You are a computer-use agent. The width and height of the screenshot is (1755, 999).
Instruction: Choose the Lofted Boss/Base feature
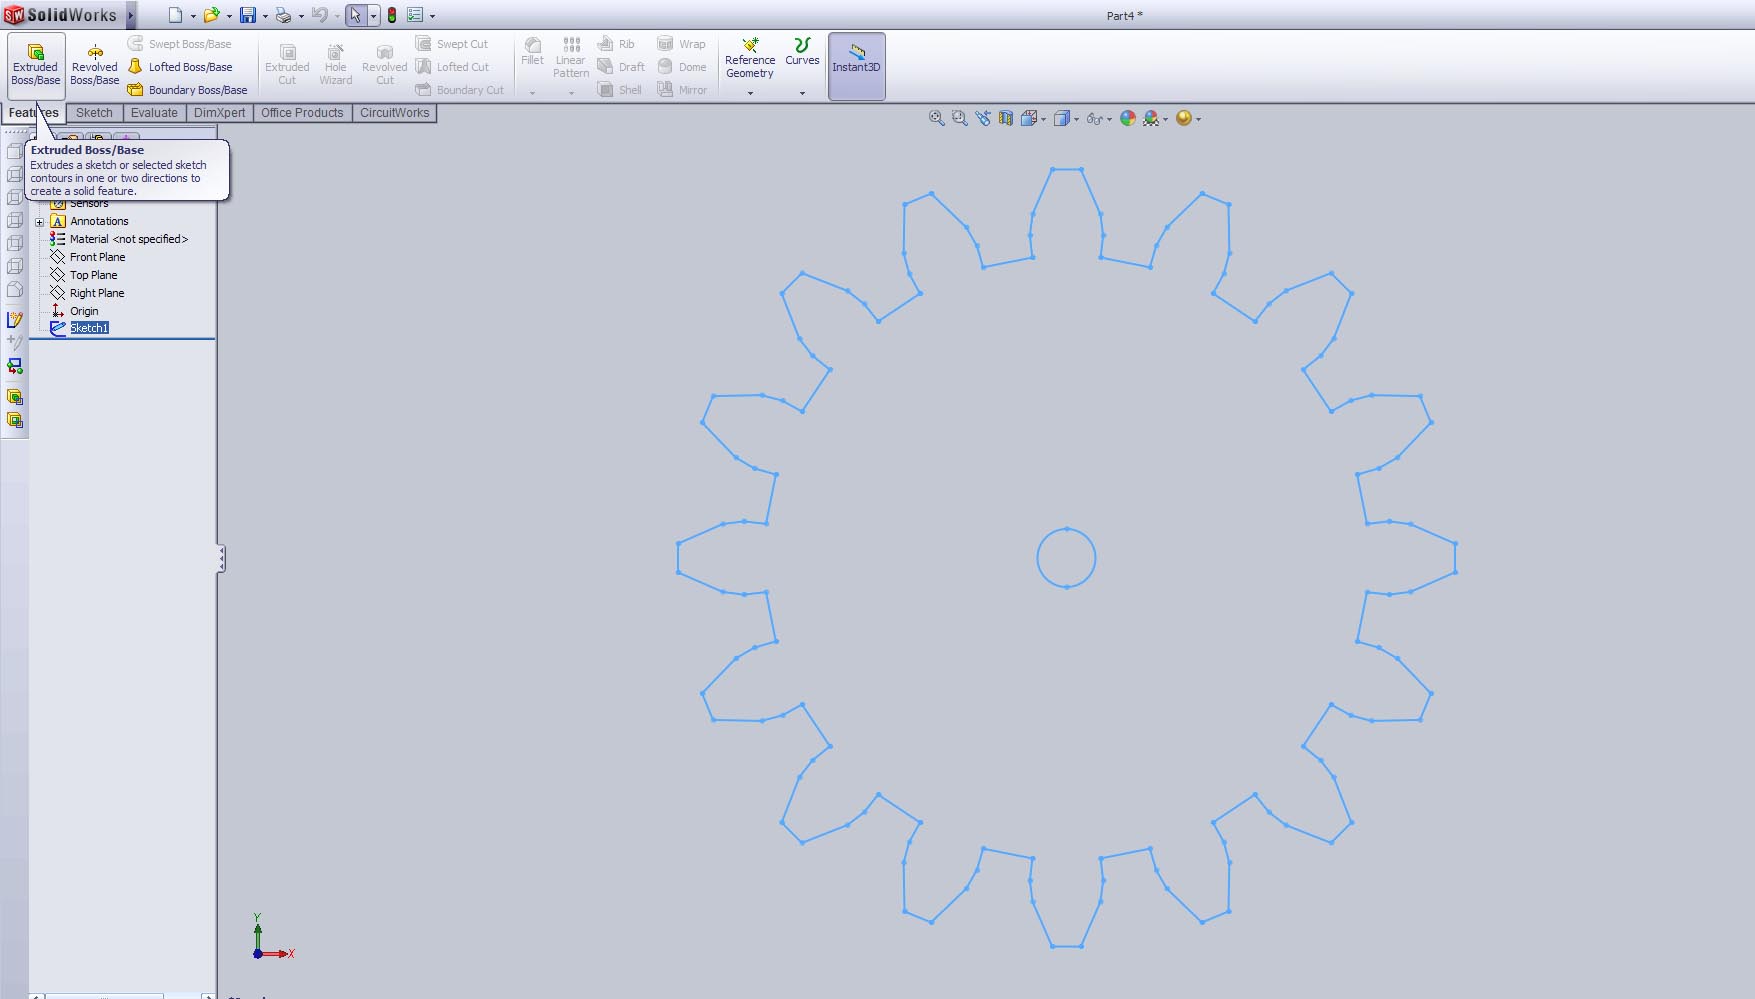click(180, 67)
